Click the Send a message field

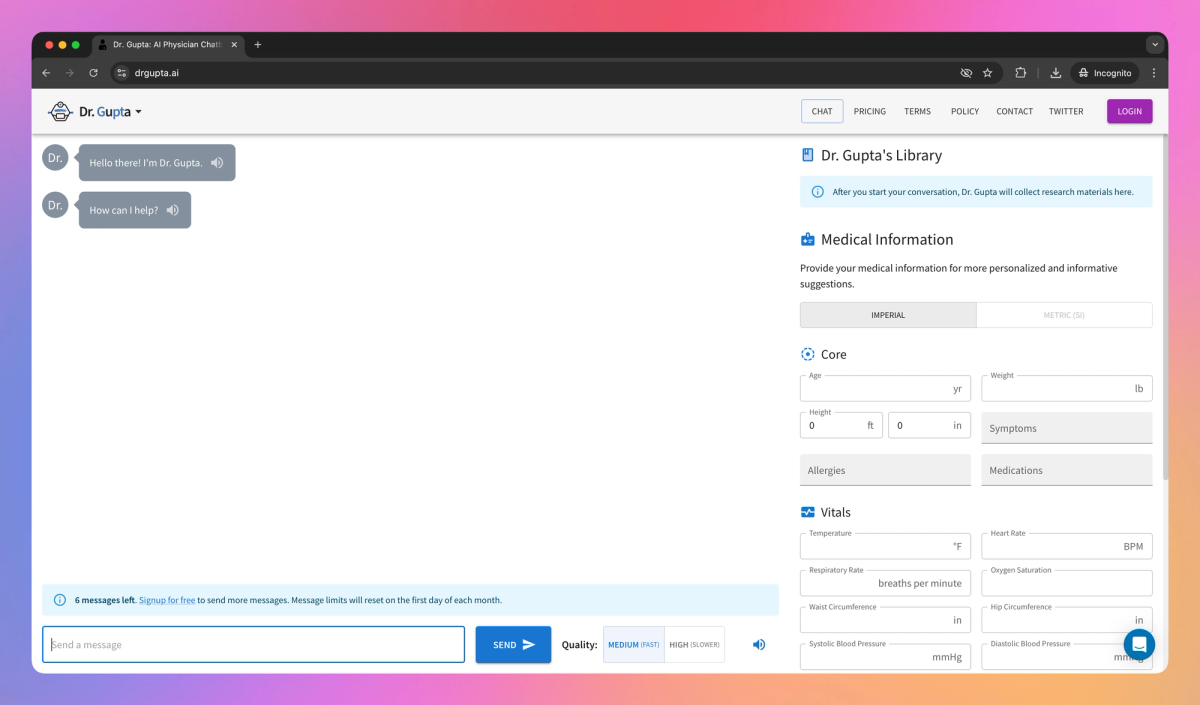pos(253,645)
